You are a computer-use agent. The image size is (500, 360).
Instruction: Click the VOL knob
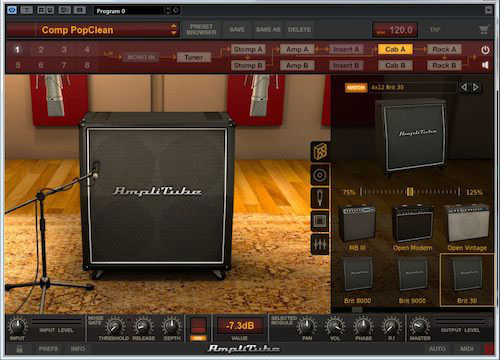click(x=335, y=327)
